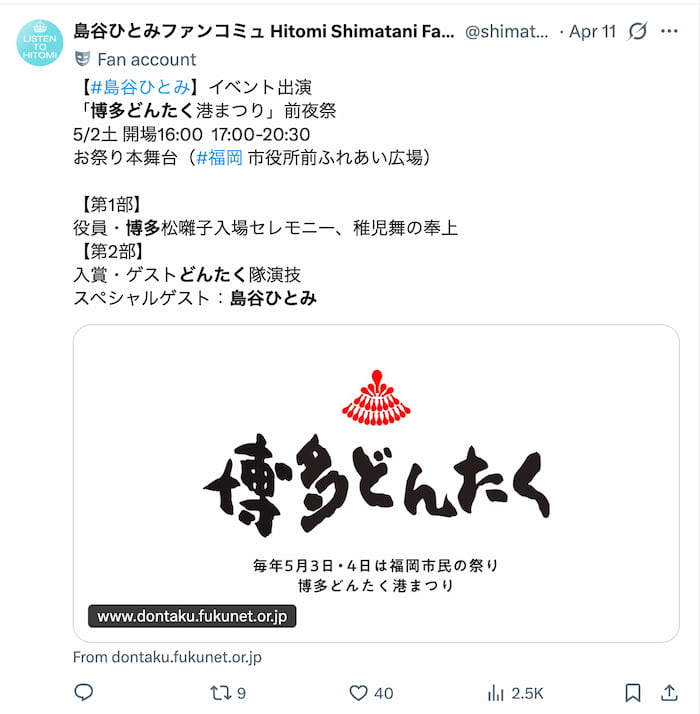Open the @shimat... username handle
The image size is (700, 714).
pos(506,31)
